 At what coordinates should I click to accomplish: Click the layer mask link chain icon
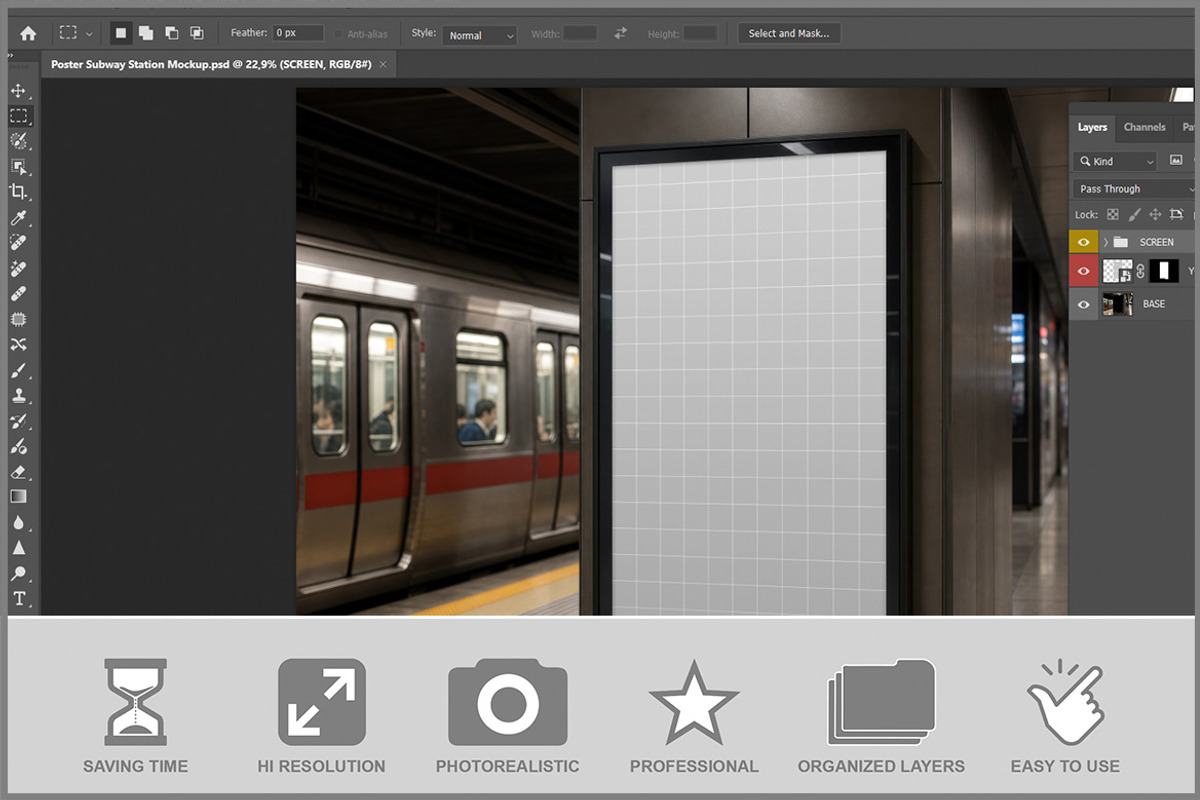(x=1140, y=271)
